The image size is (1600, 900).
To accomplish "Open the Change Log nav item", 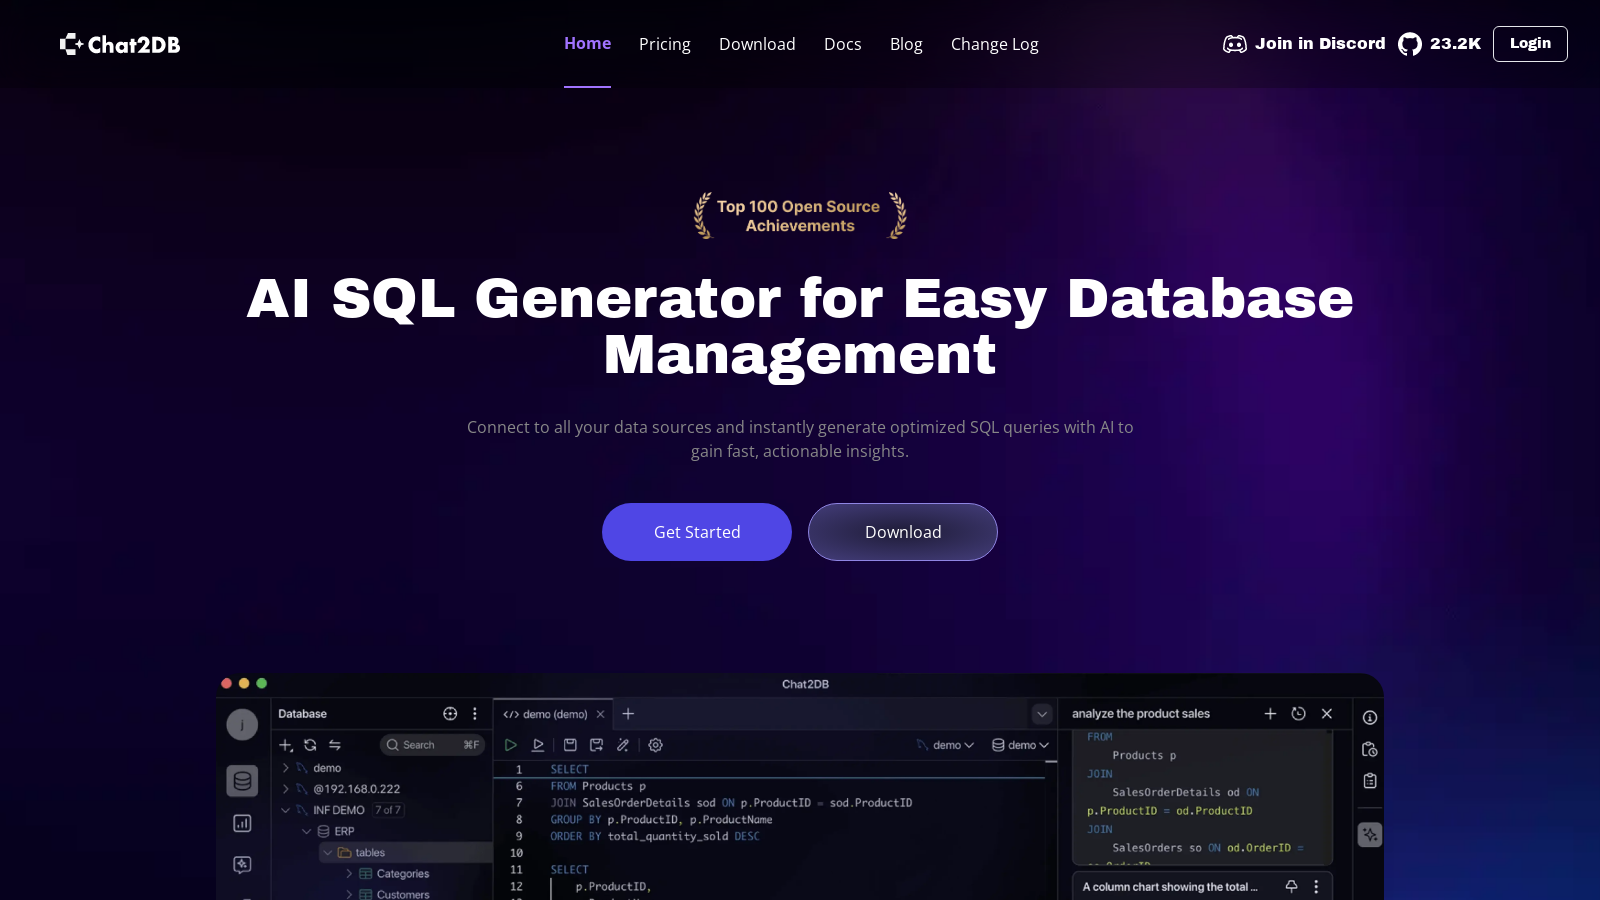I will 994,44.
